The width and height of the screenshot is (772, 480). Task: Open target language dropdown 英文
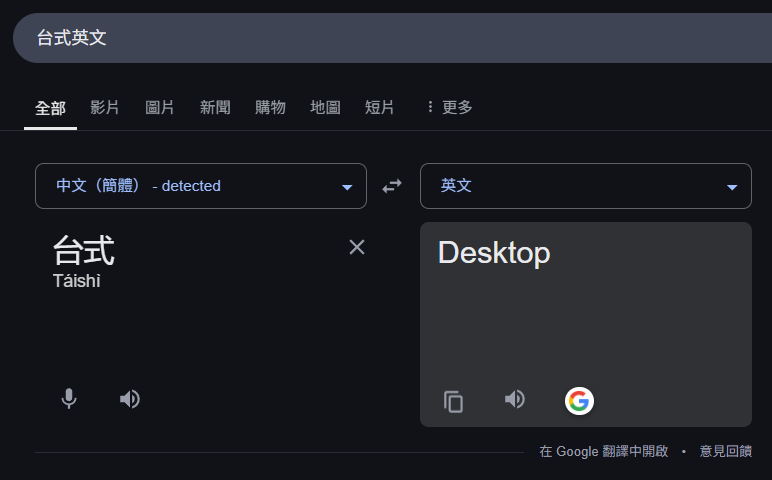click(586, 186)
